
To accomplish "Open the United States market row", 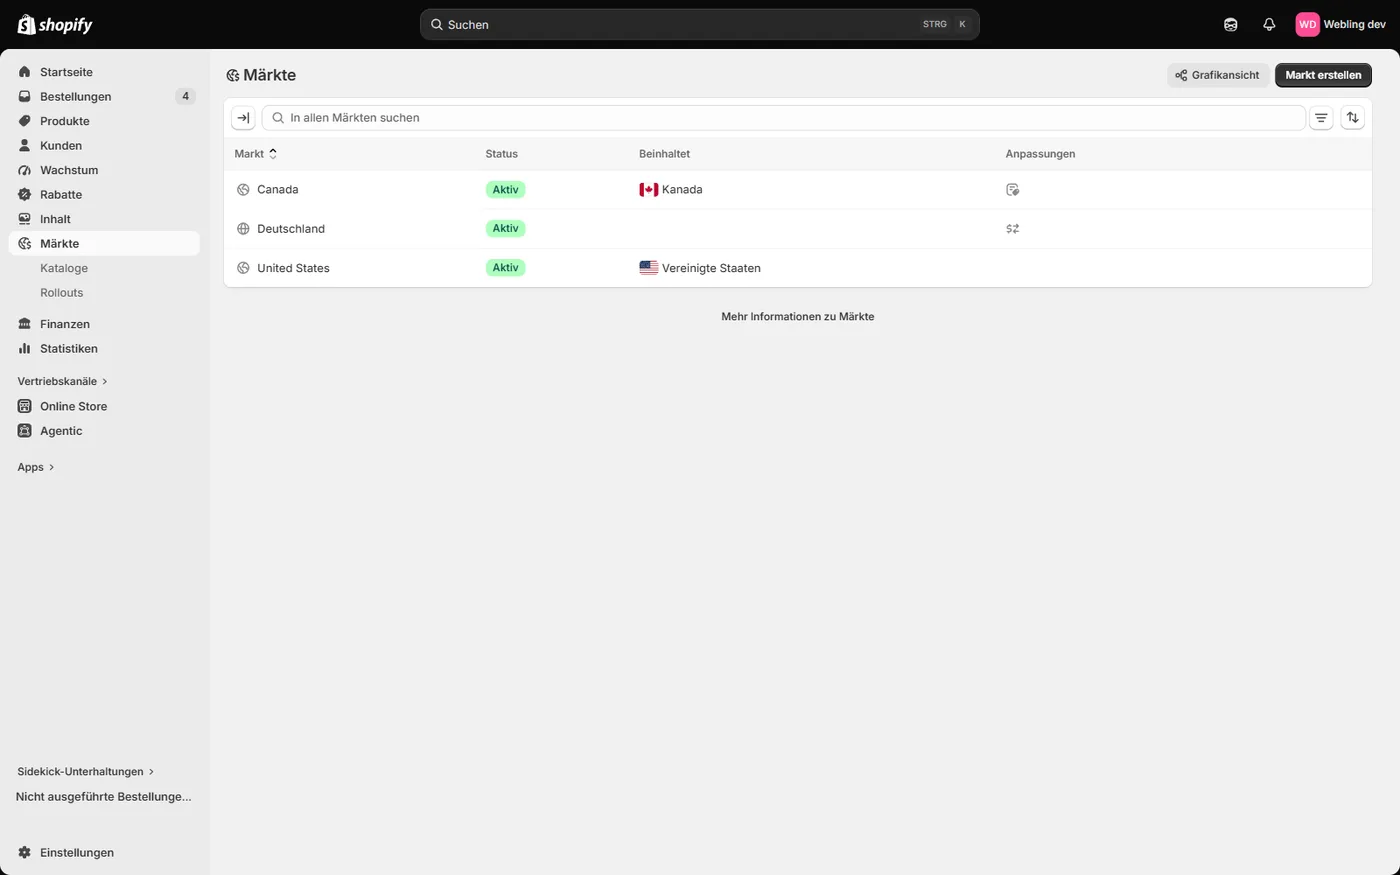I will click(x=798, y=268).
